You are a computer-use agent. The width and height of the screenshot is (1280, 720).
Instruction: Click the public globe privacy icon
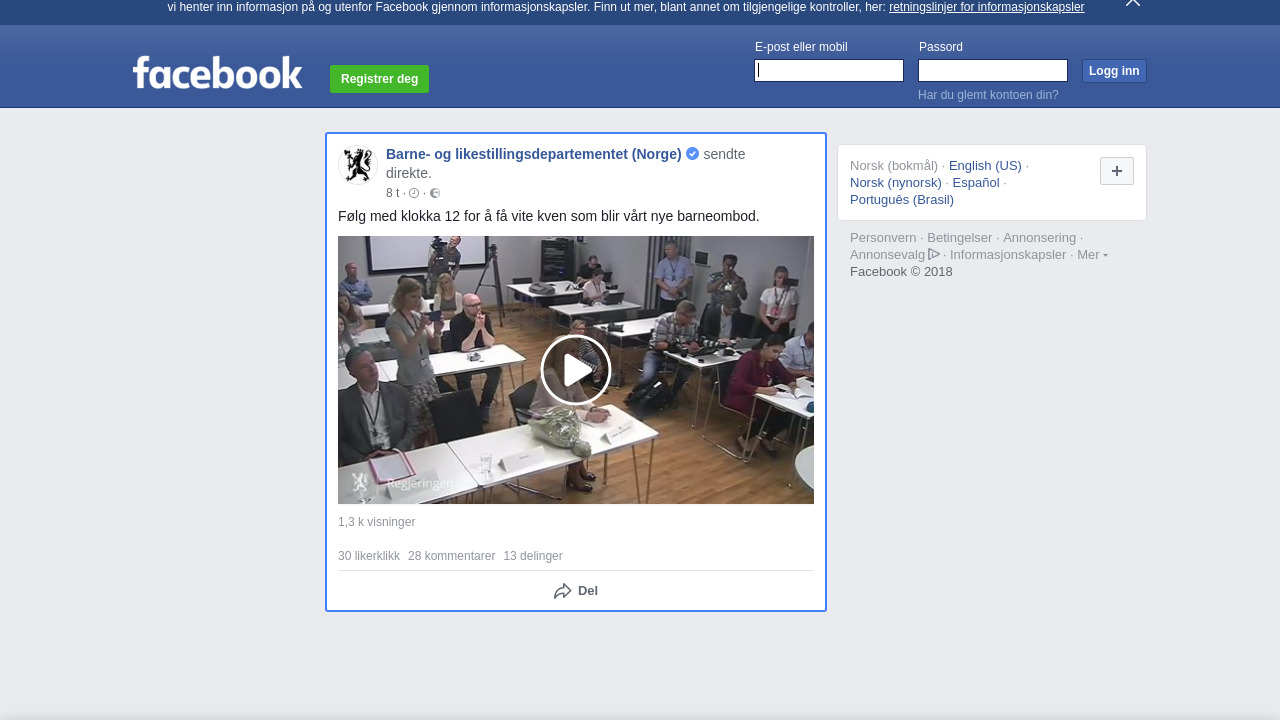pyautogui.click(x=435, y=194)
